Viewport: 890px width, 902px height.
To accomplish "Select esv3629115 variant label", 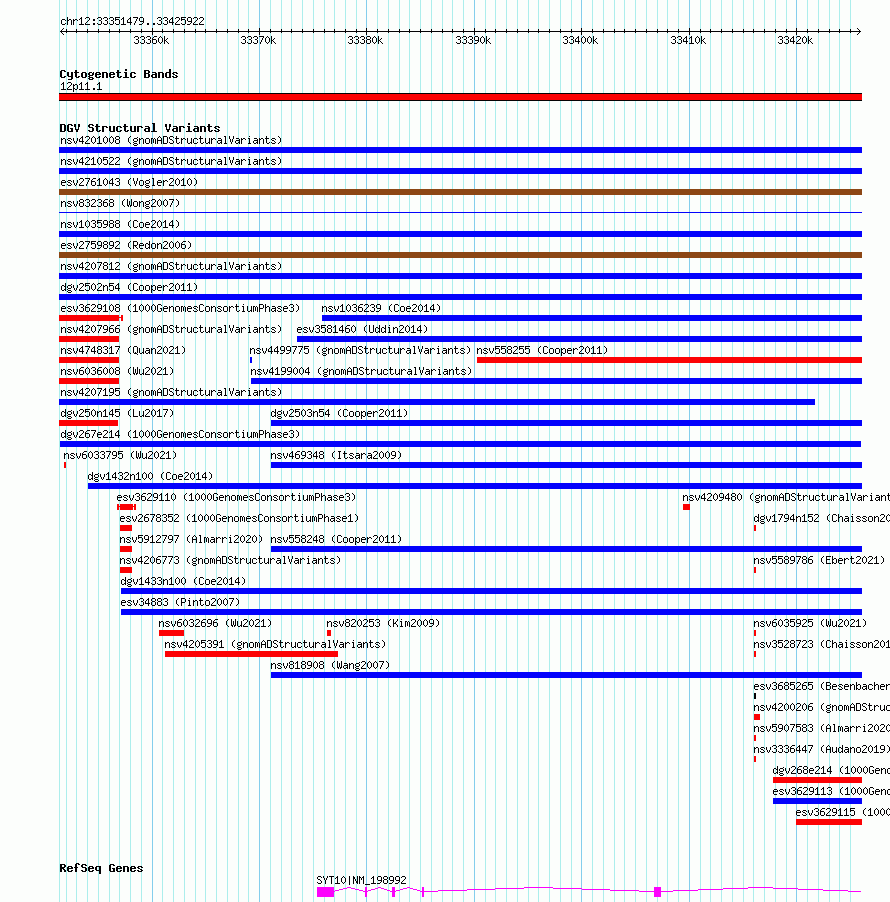I will click(x=843, y=812).
